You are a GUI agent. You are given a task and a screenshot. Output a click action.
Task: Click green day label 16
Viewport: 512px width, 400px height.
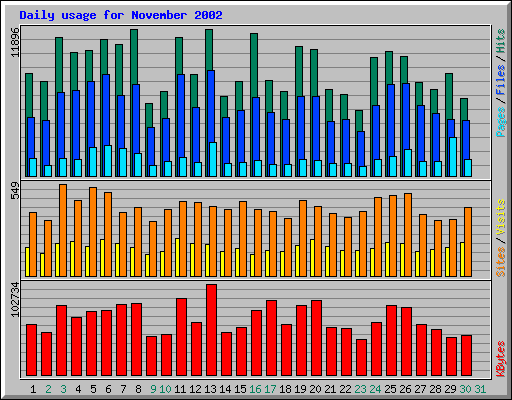[x=255, y=389]
